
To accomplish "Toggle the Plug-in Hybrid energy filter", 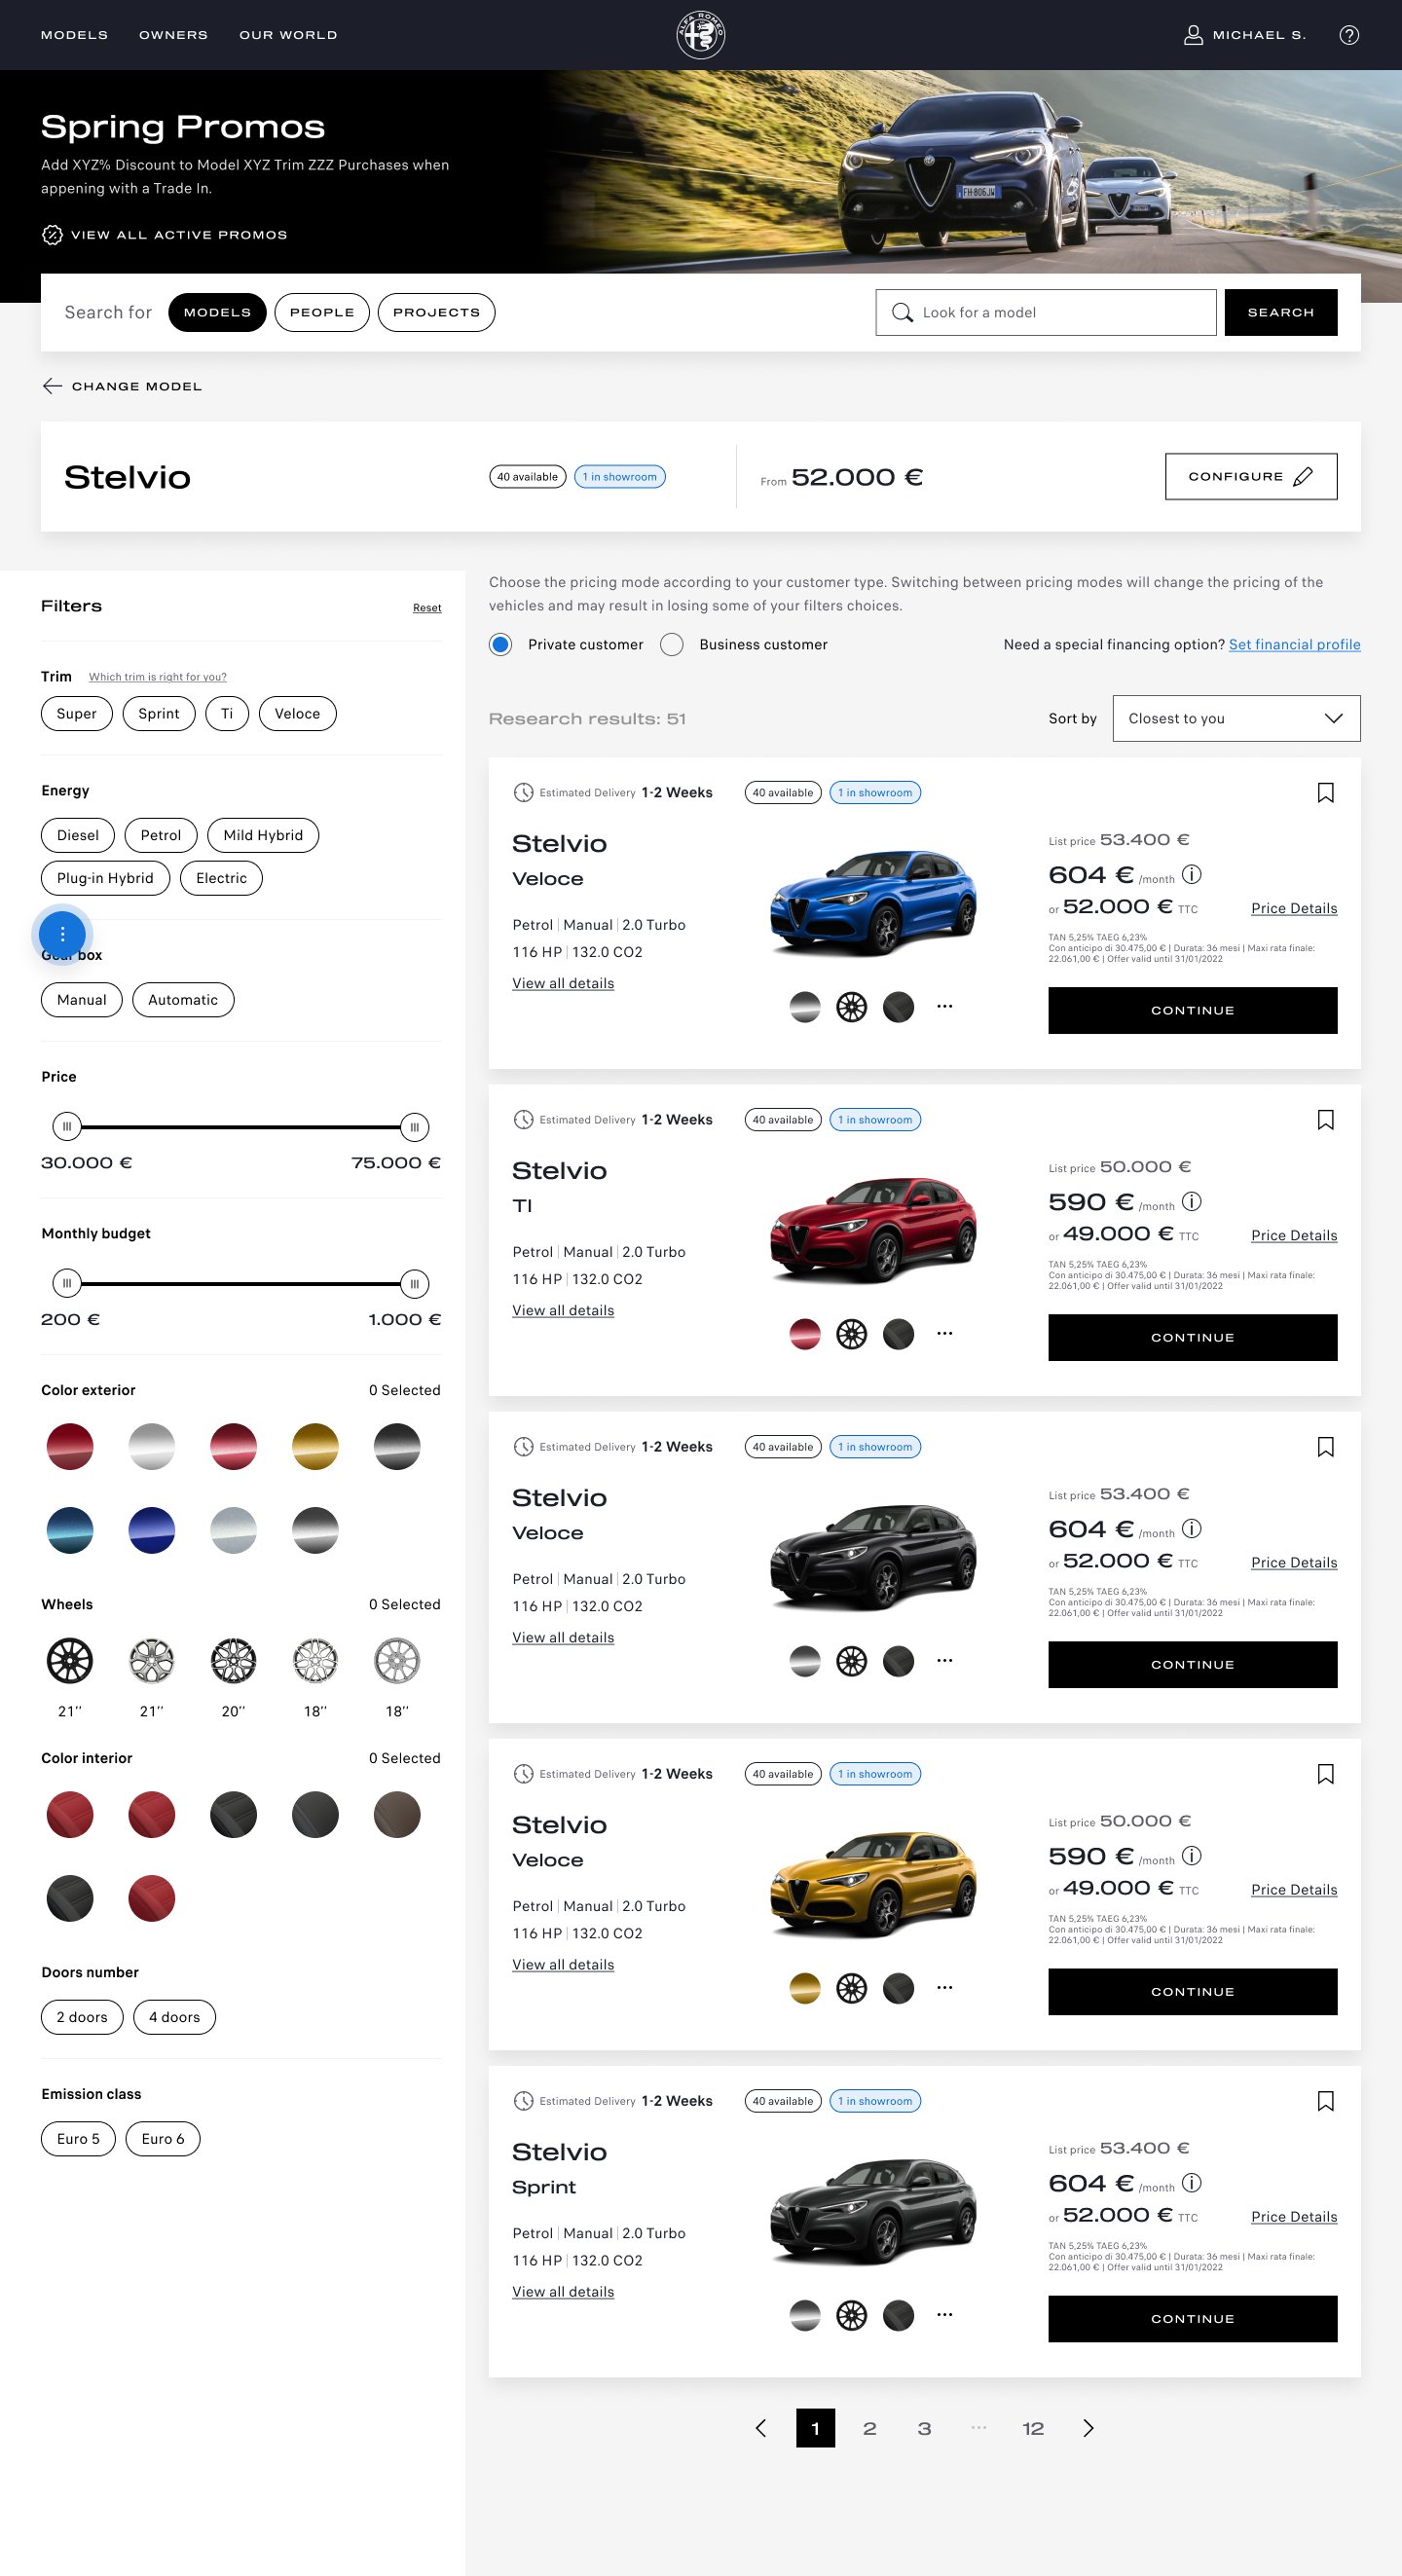I will 105,878.
